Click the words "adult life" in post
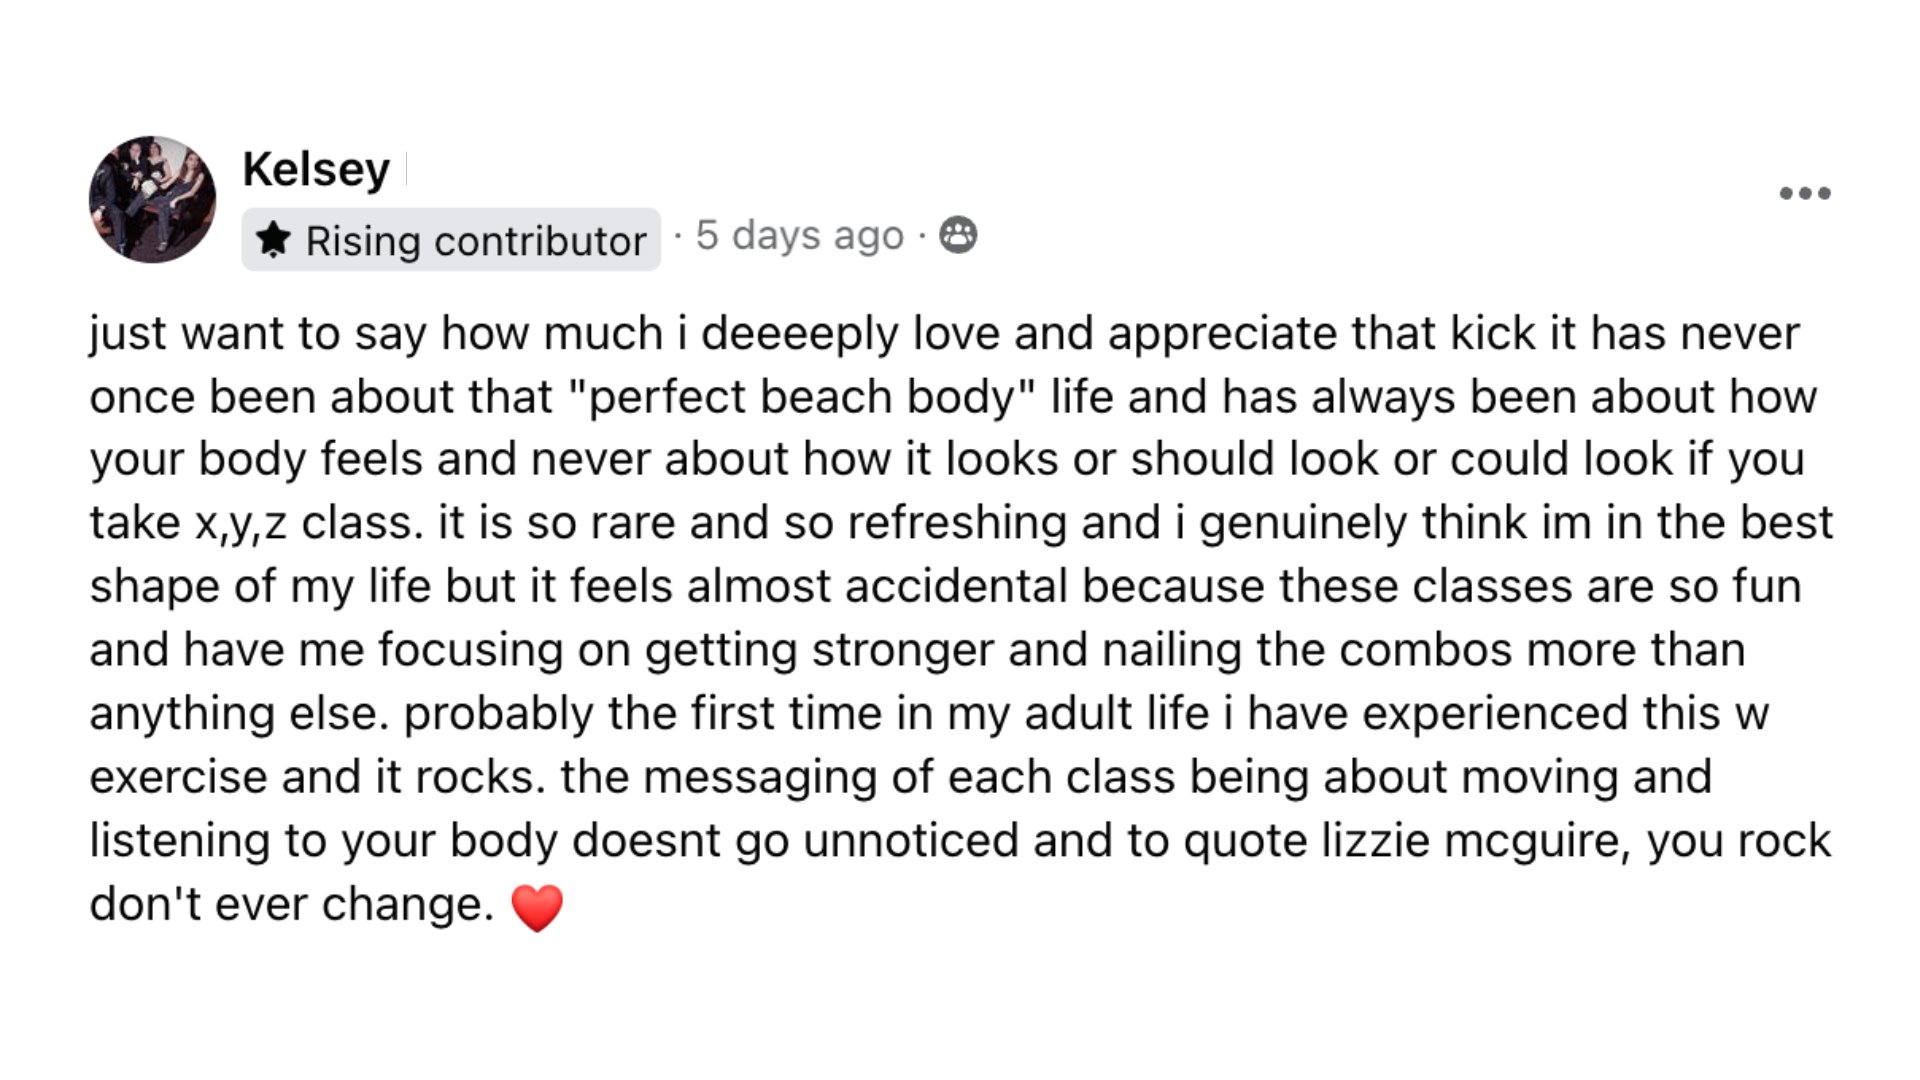Image resolution: width=1920 pixels, height=1080 pixels. [1116, 714]
